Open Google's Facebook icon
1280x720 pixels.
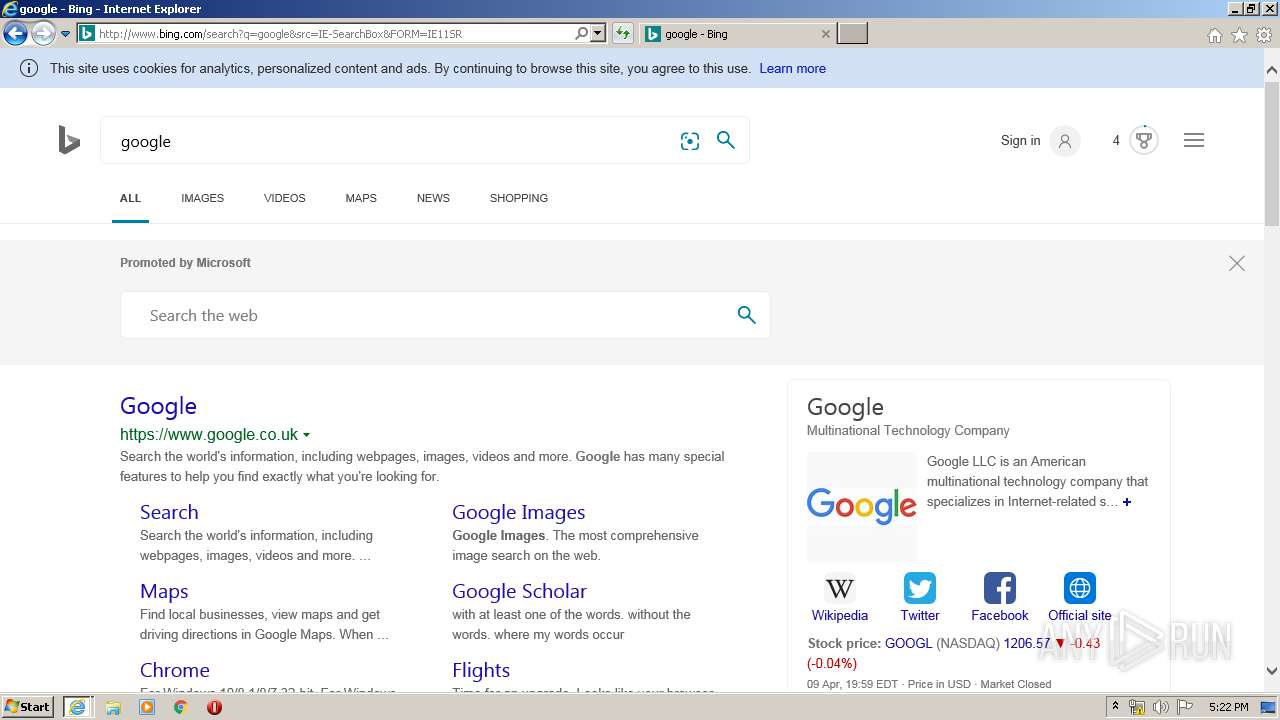pos(1000,587)
